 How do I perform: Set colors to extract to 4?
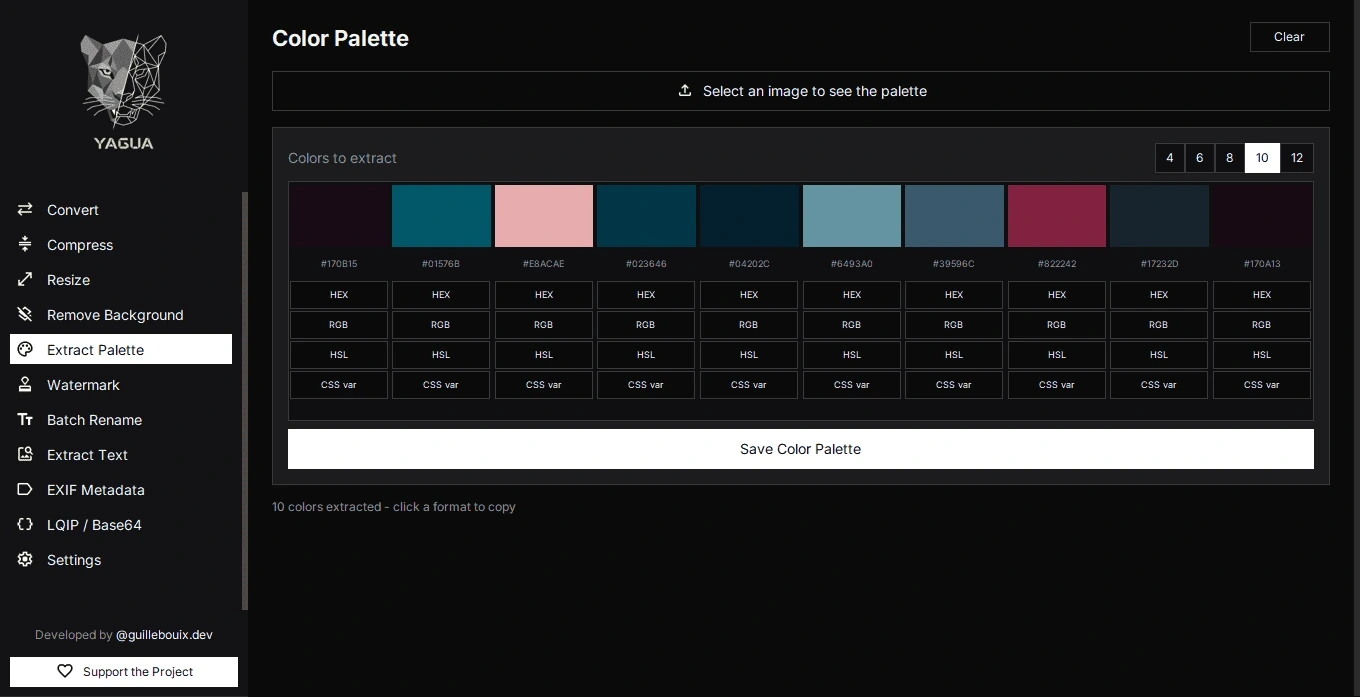click(1170, 158)
